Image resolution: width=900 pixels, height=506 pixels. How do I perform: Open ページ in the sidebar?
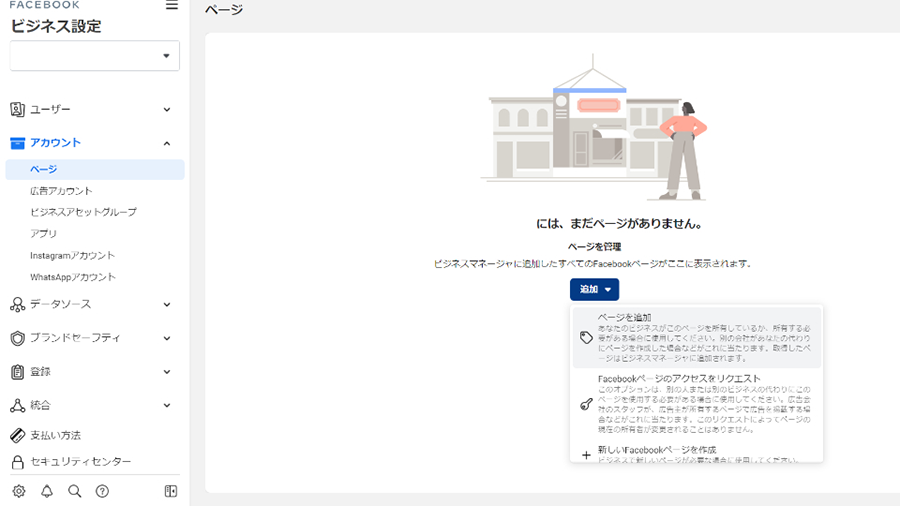pos(95,169)
